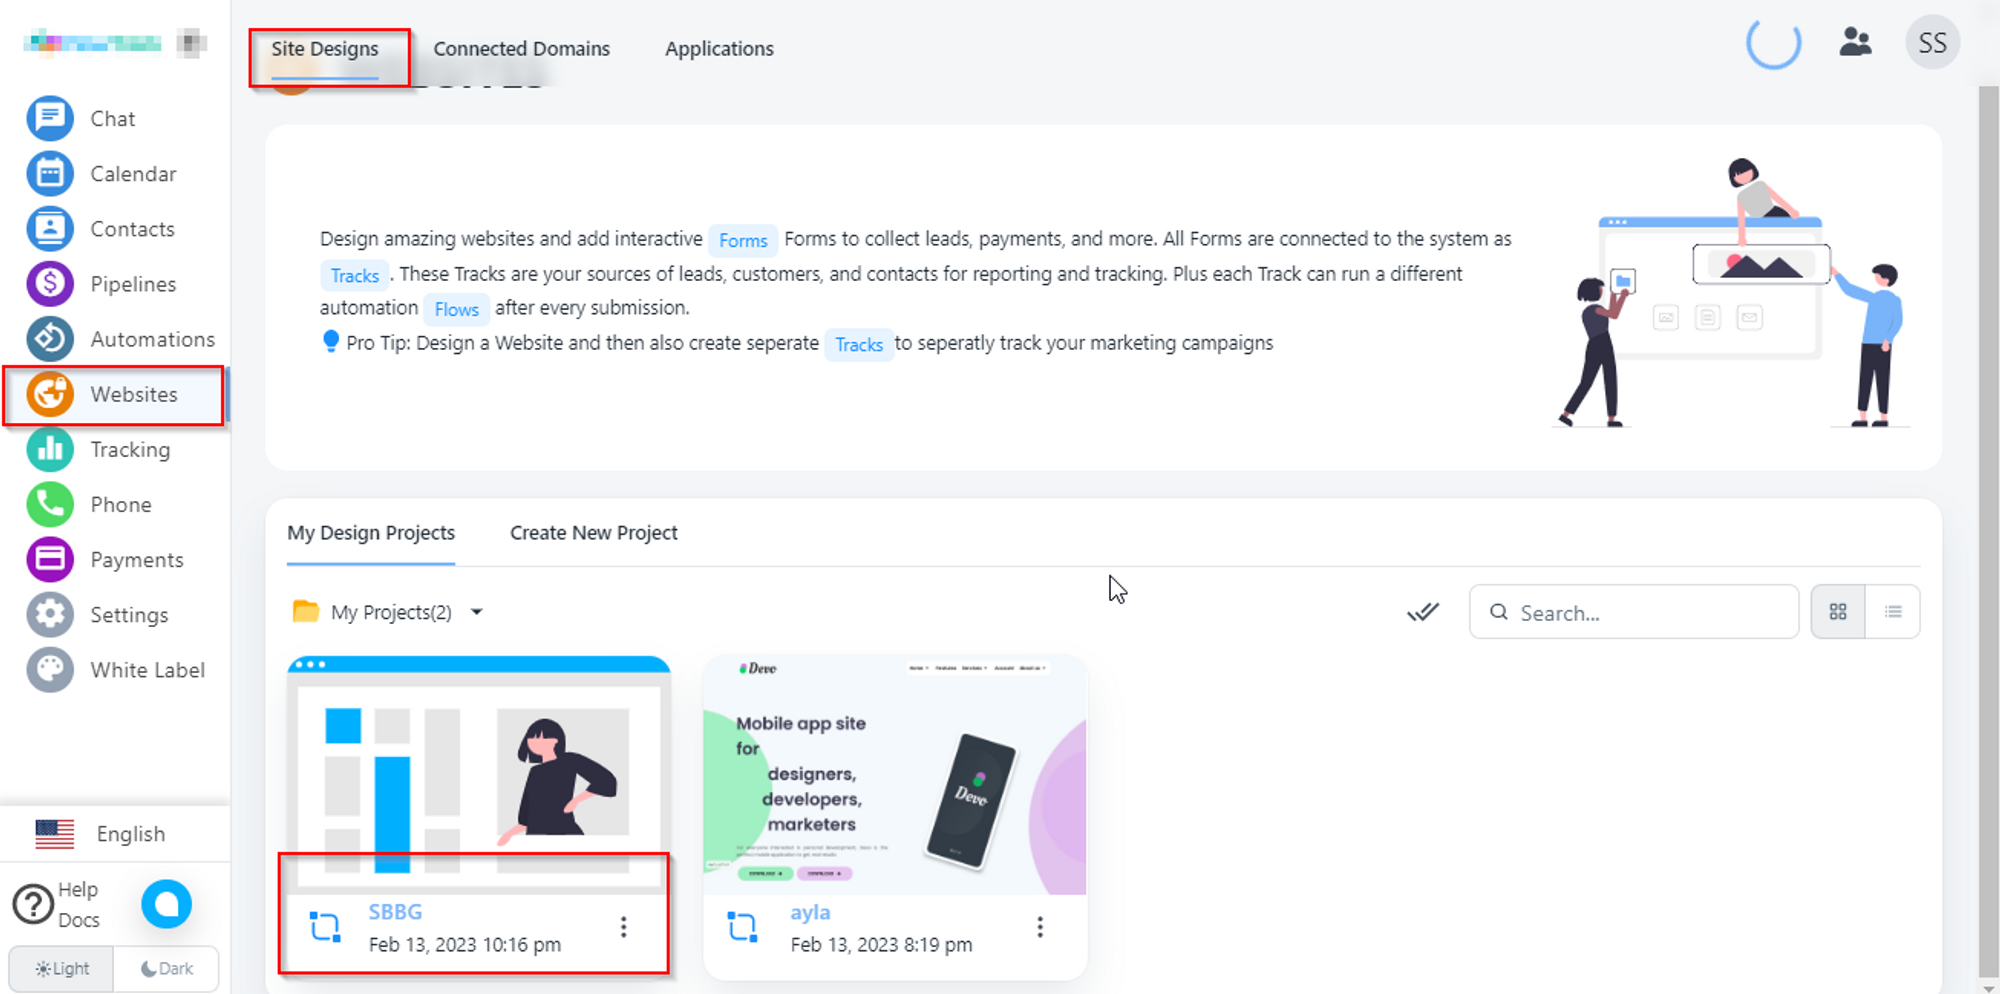Screen dimensions: 2000x994
Task: Click the Flows link in description
Action: tap(456, 309)
